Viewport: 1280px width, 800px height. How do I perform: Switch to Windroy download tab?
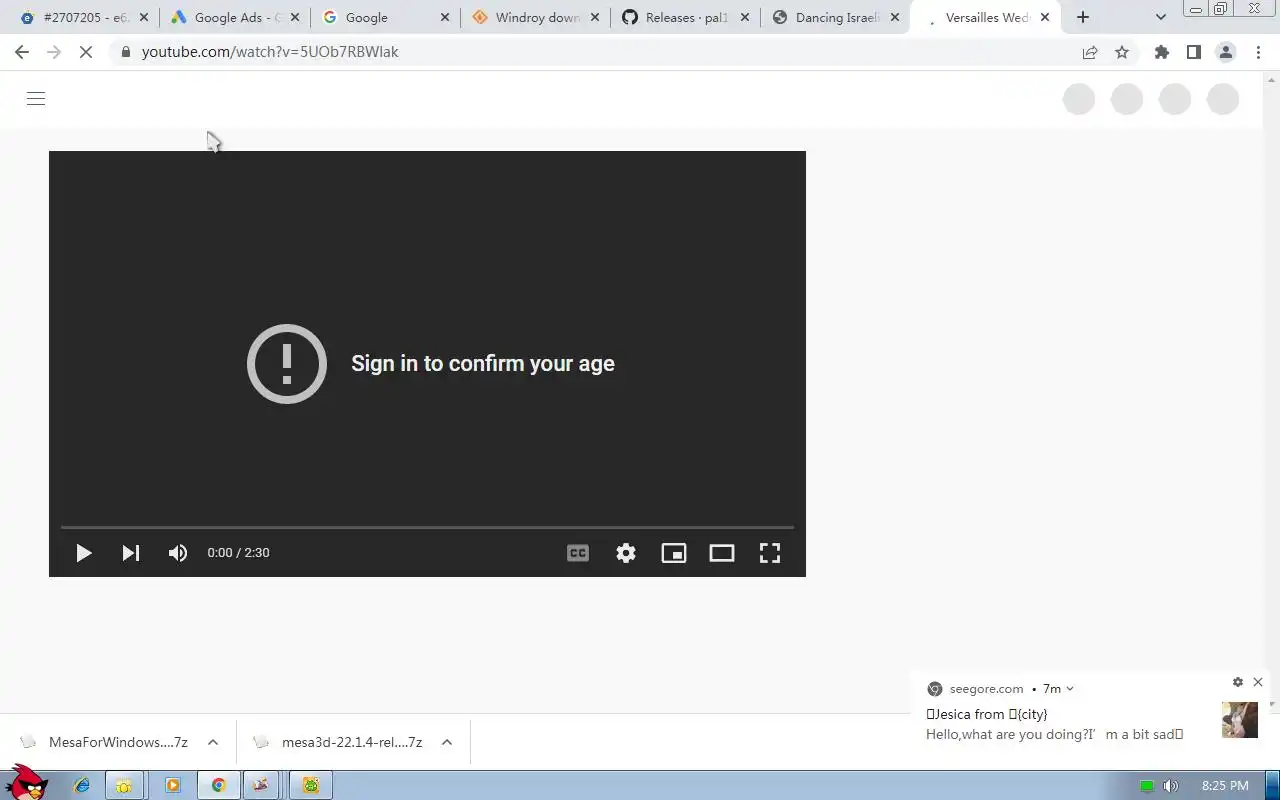coord(535,17)
